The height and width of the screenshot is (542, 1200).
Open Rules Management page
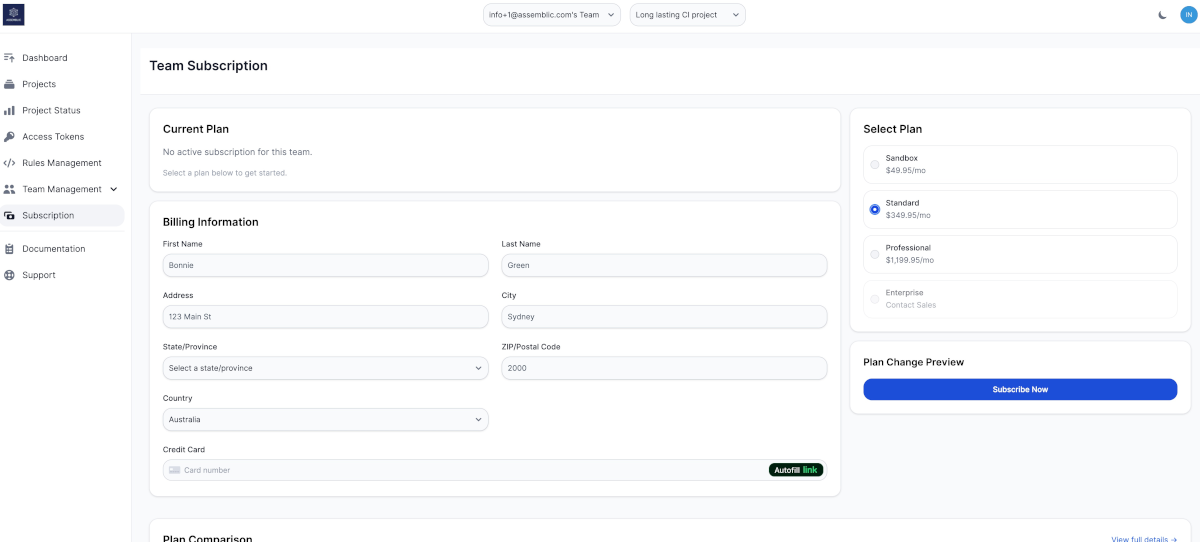click(62, 163)
